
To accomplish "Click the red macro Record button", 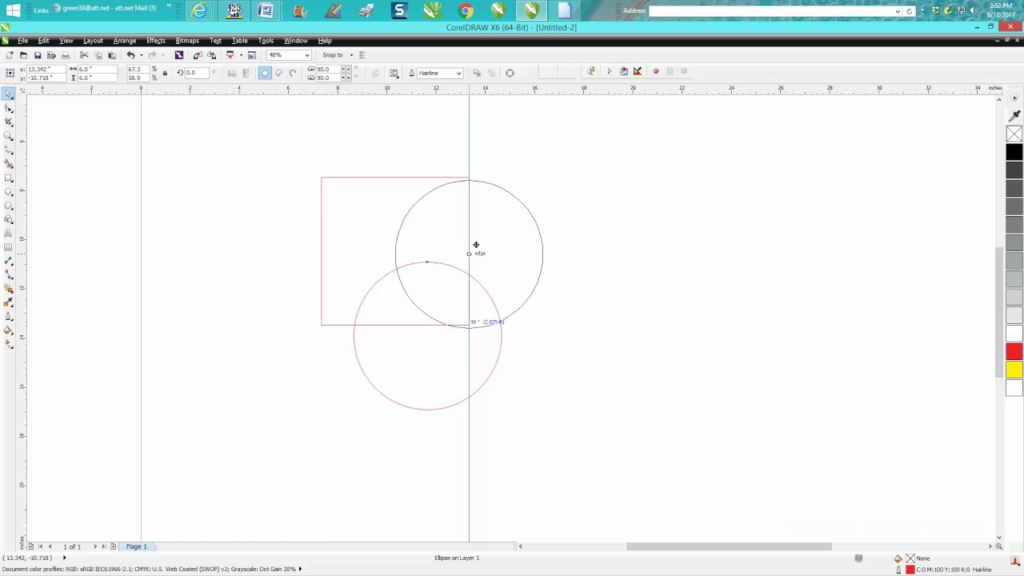I will click(656, 71).
